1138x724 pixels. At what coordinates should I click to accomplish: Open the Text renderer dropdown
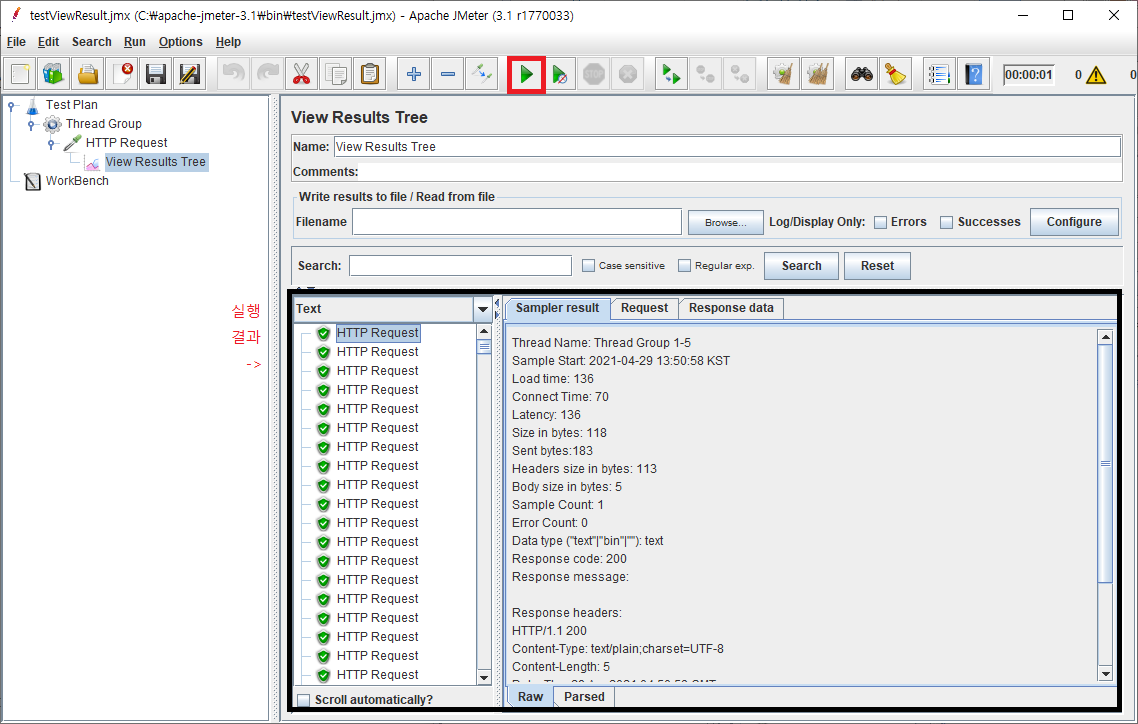tap(483, 310)
